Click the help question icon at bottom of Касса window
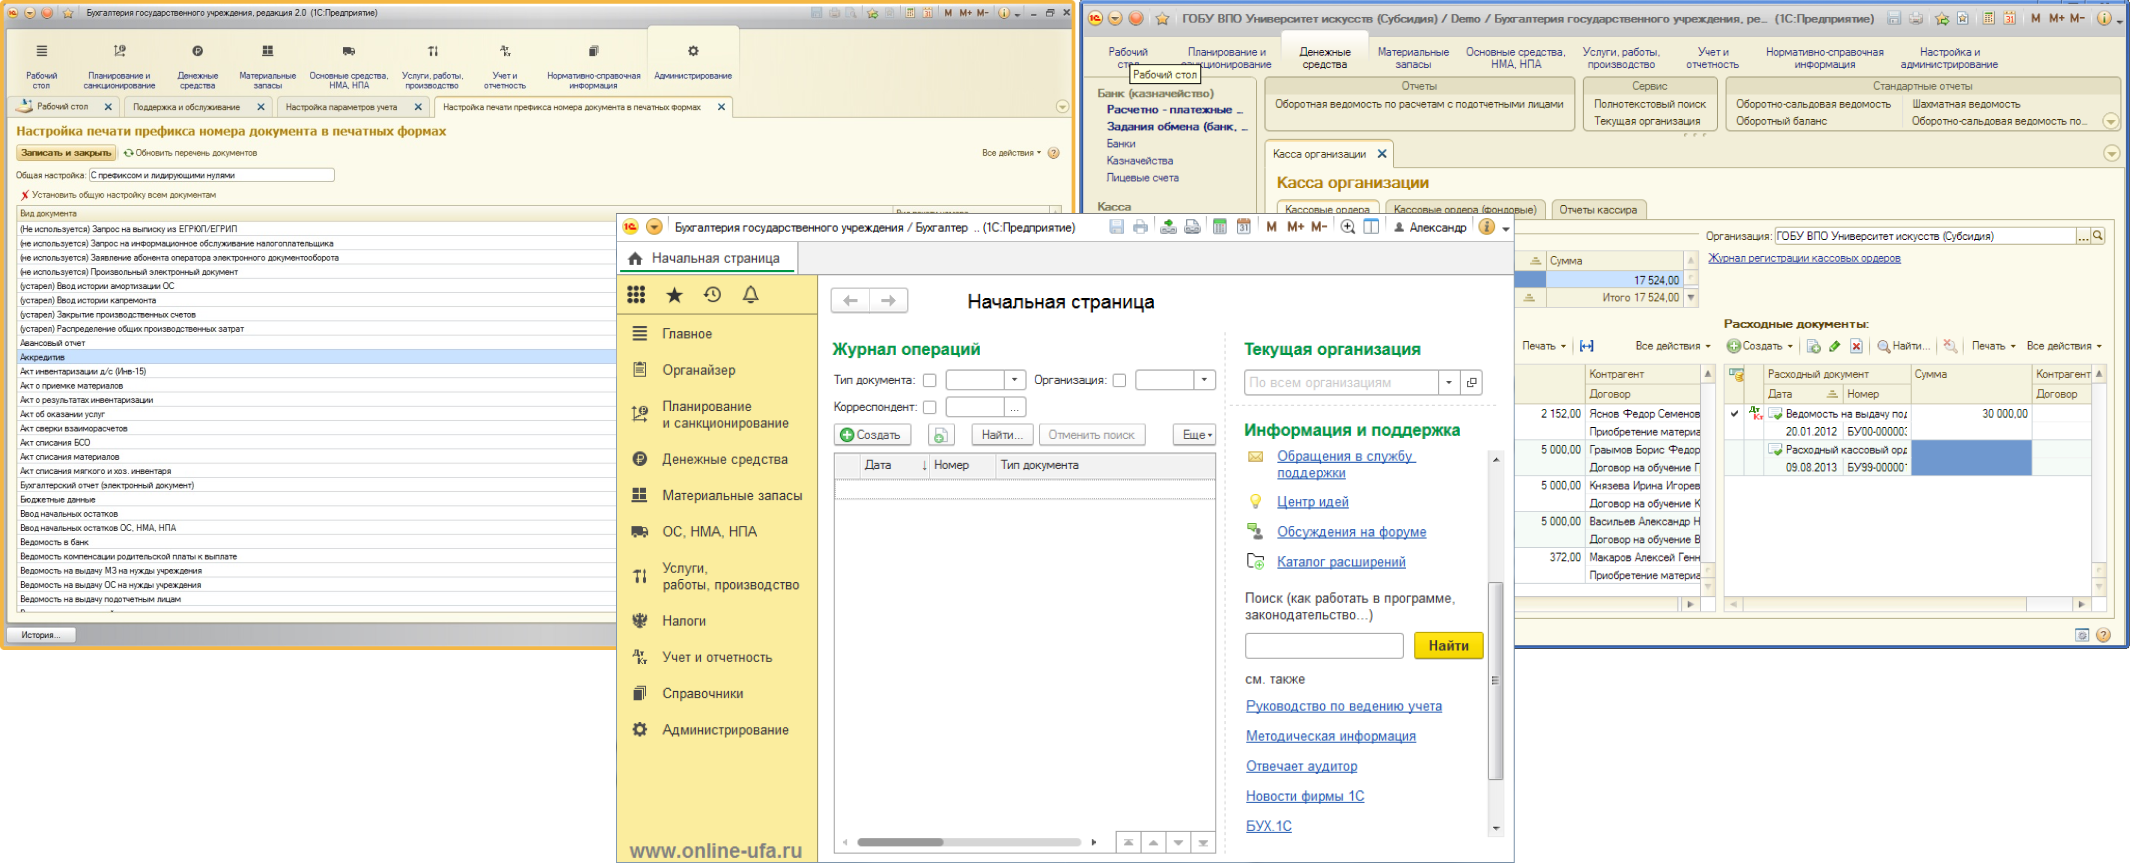Image resolution: width=2130 pixels, height=863 pixels. pyautogui.click(x=2103, y=635)
